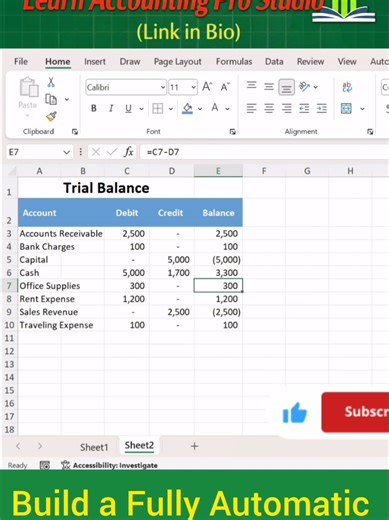Click Accessibility Investigate in status bar
Viewport: 389px width, 520px height.
(x=109, y=465)
